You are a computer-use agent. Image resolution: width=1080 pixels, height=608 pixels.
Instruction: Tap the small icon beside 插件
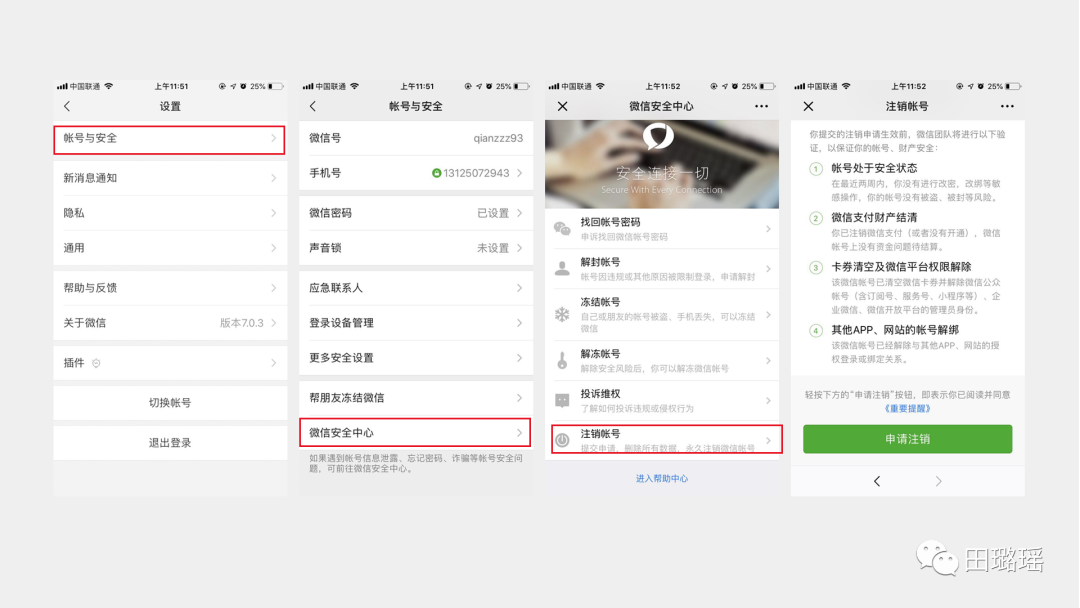[96, 363]
